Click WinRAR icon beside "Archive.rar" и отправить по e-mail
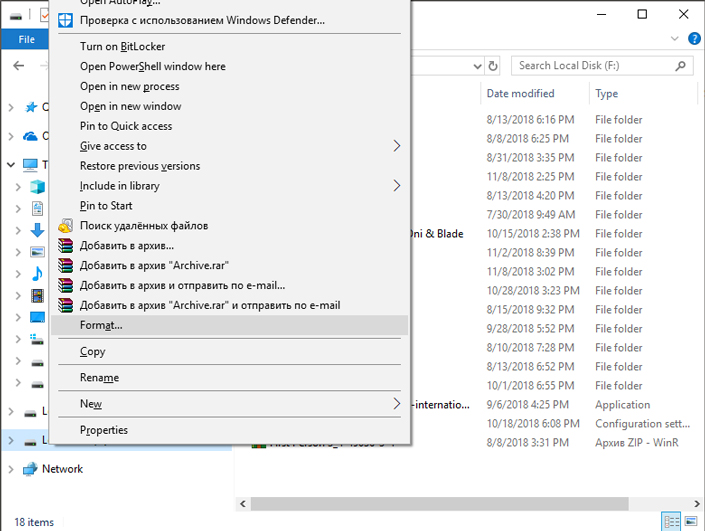The image size is (705, 531). (x=65, y=305)
